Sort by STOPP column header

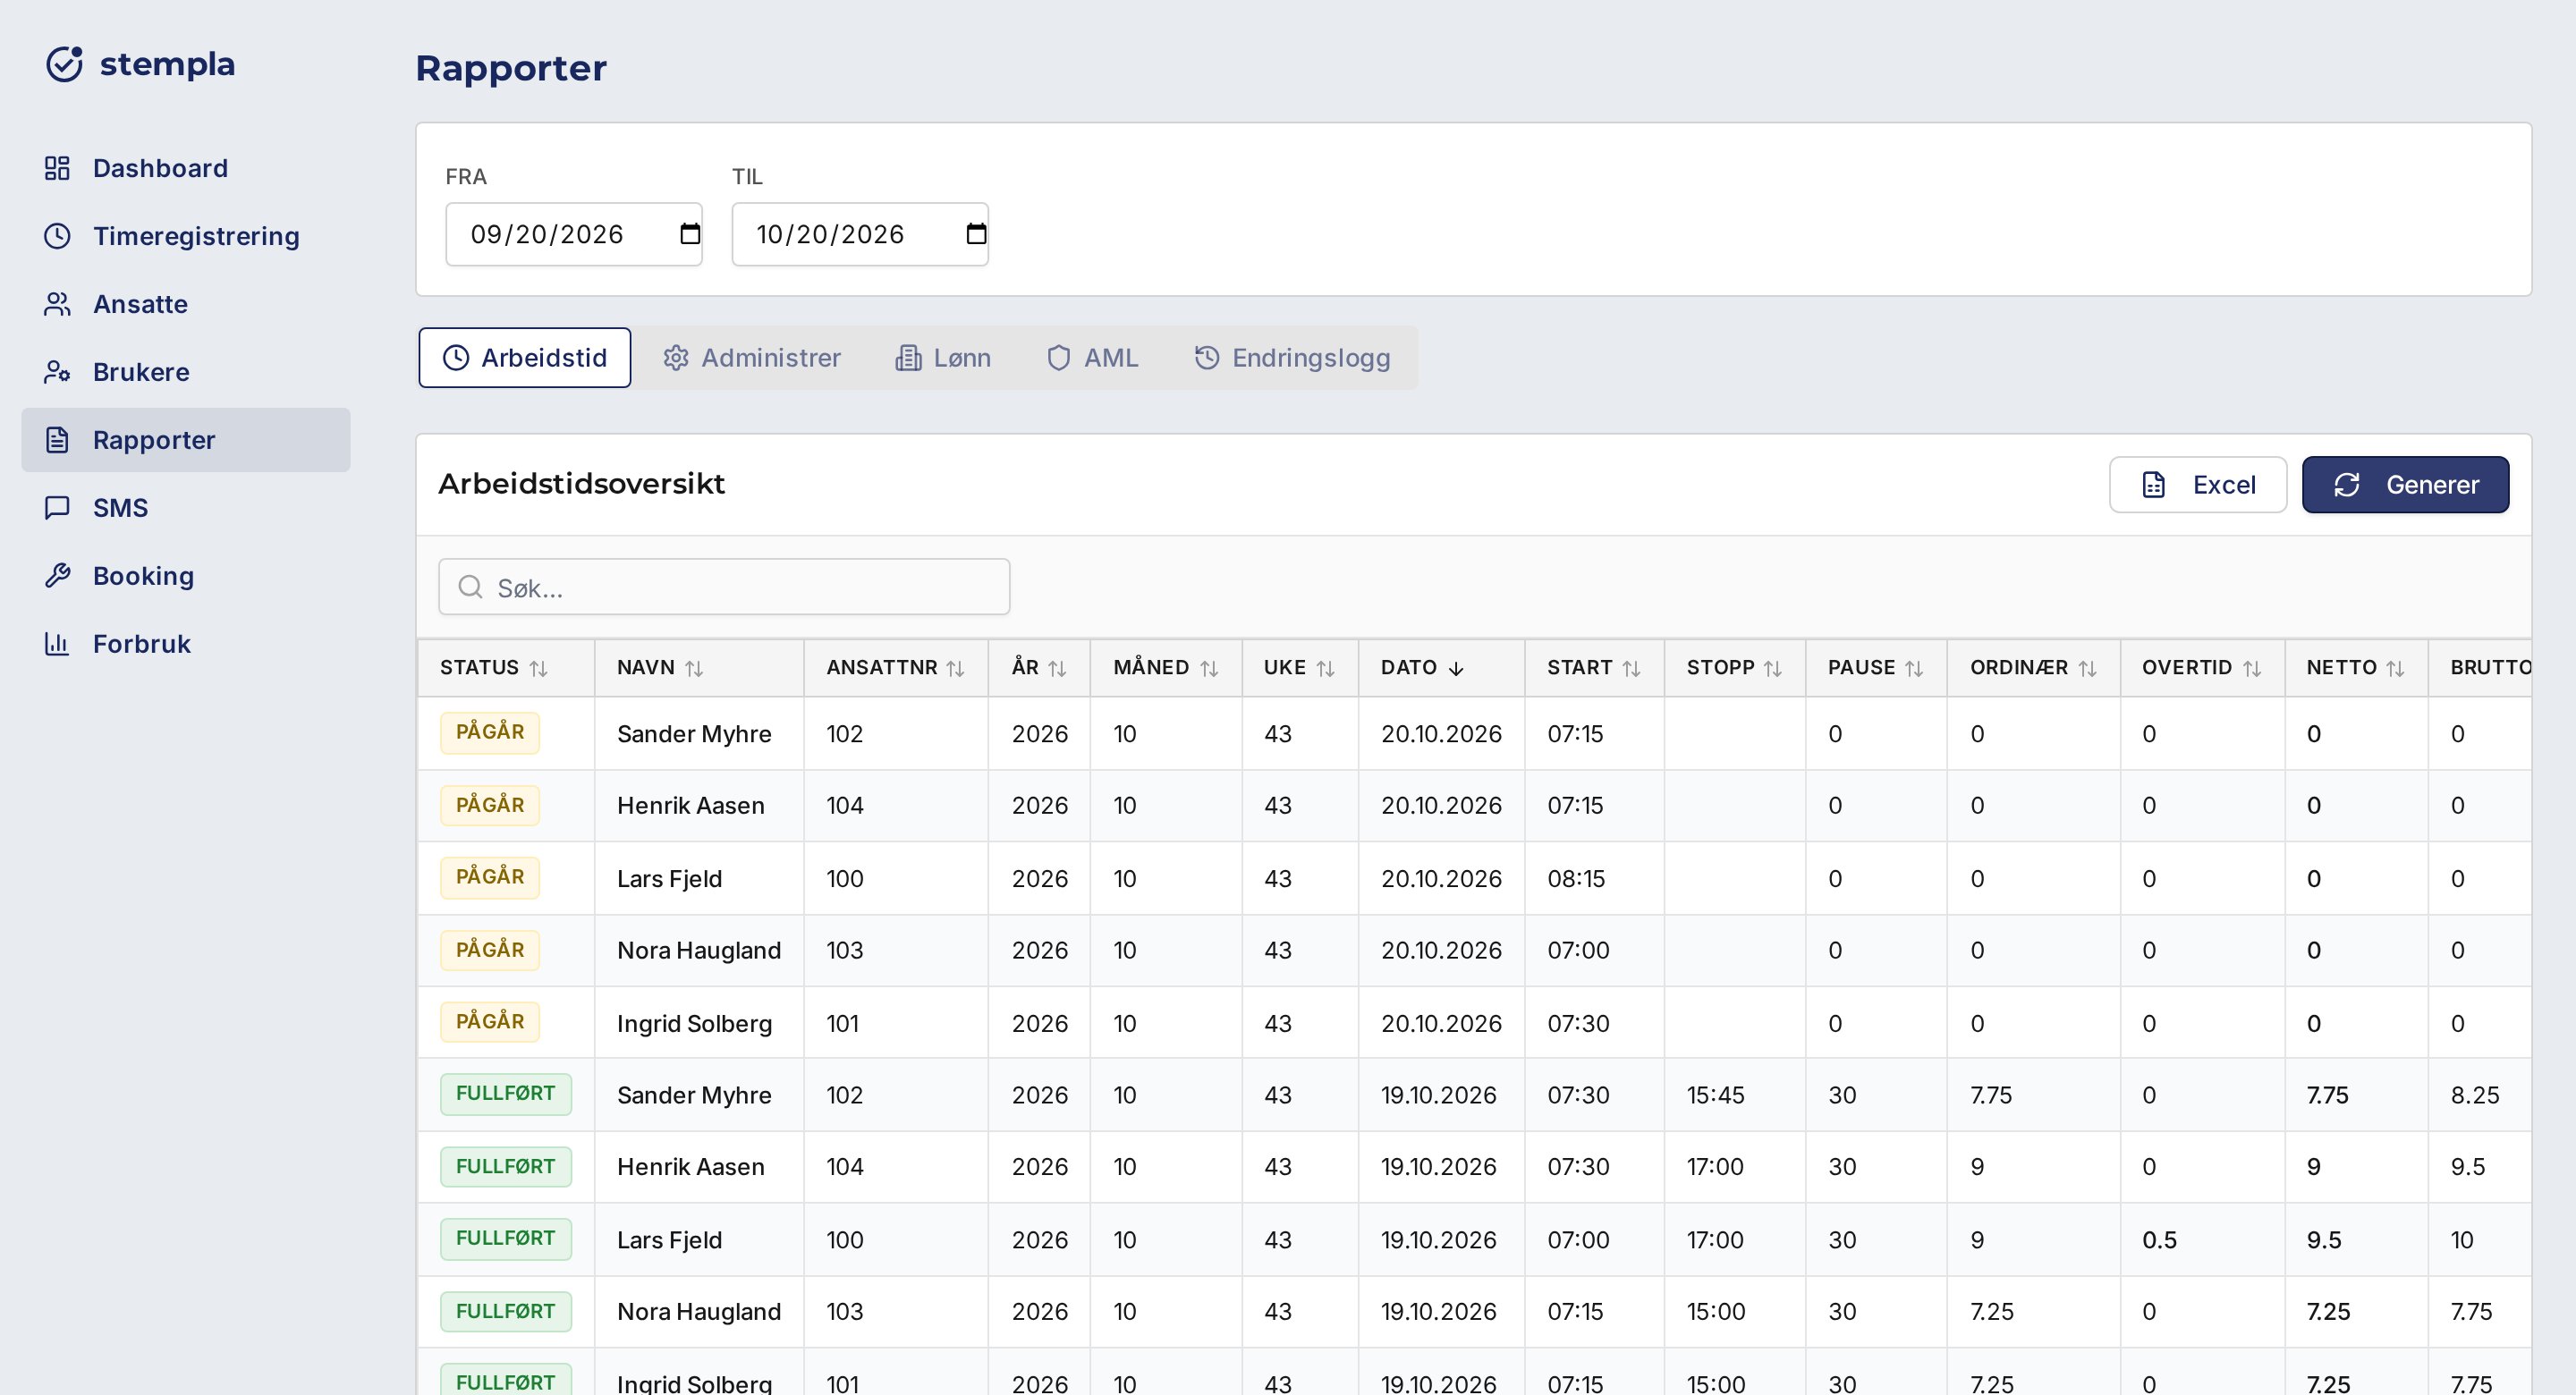(x=1734, y=668)
